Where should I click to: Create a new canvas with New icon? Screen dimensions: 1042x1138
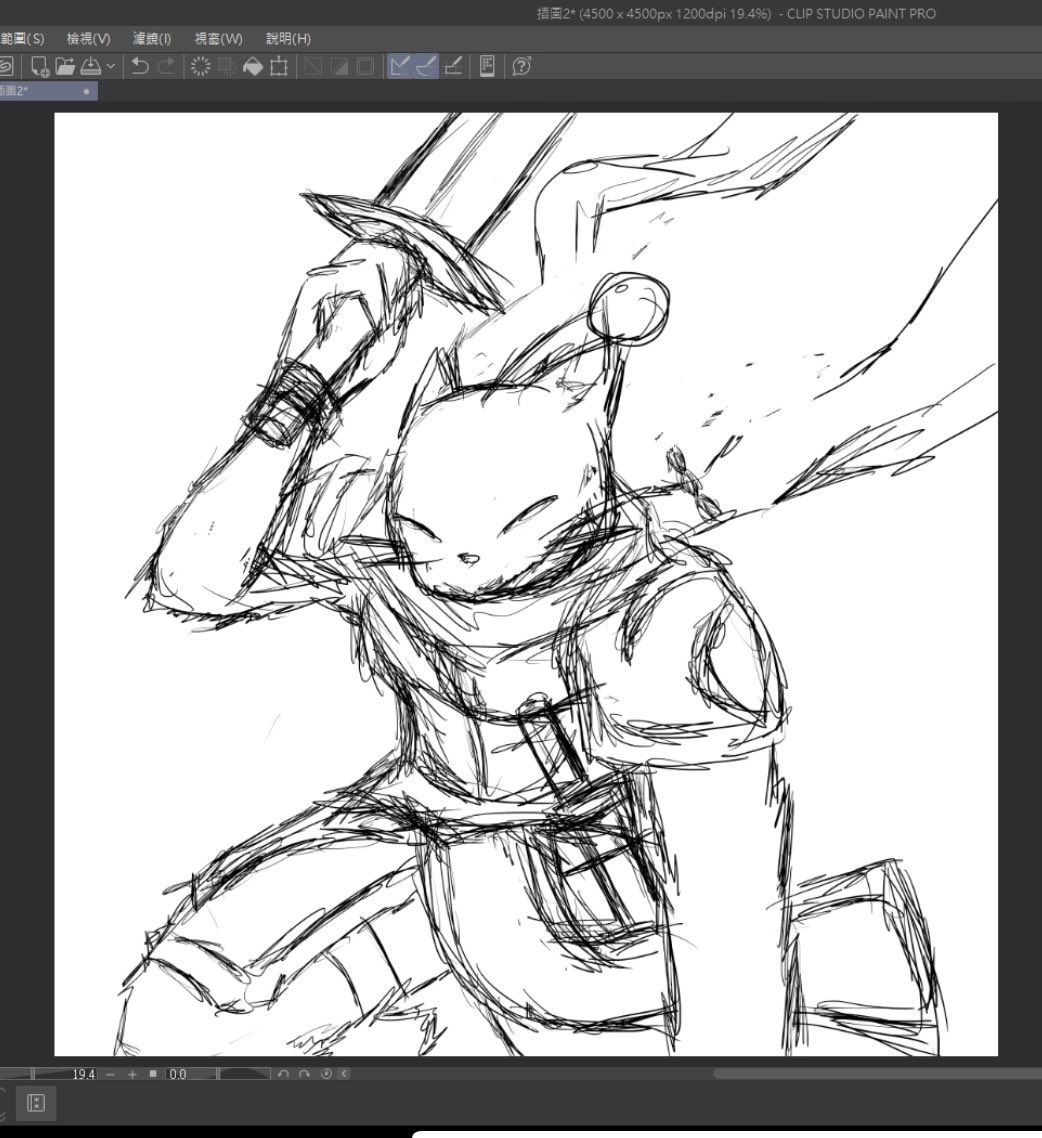40,67
